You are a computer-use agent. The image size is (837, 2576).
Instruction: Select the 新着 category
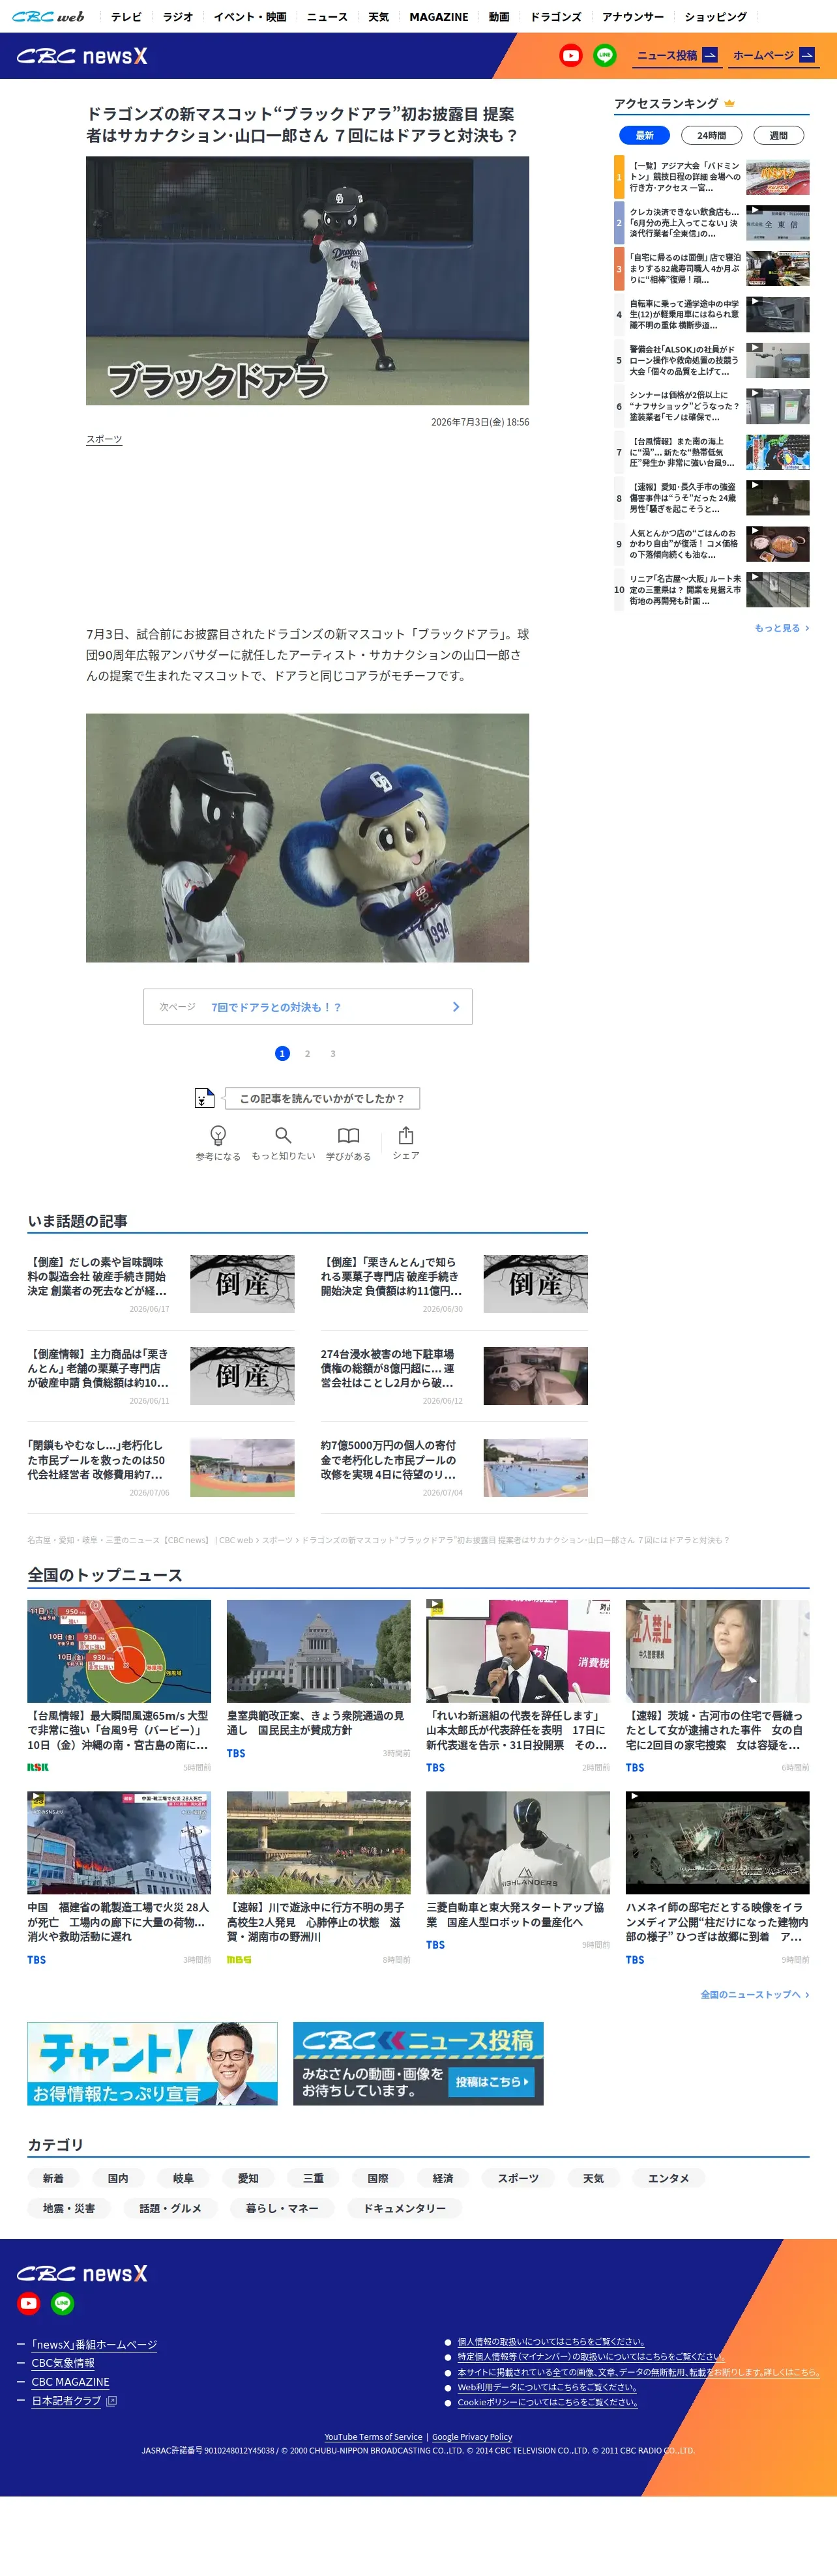53,2178
